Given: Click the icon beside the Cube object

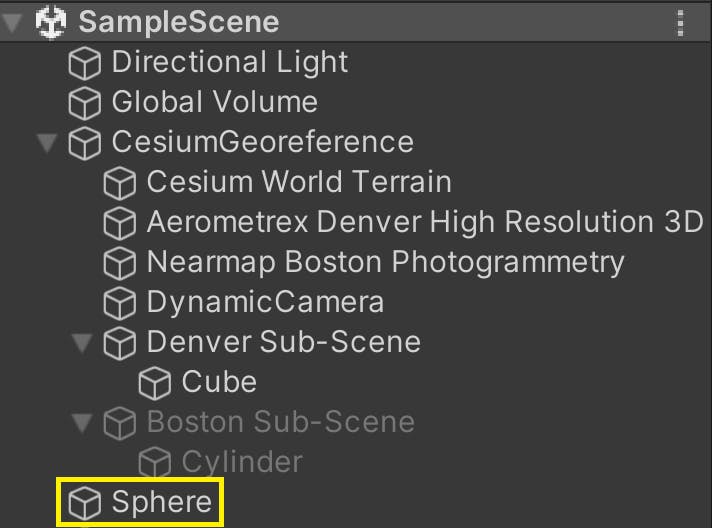Looking at the screenshot, I should (x=155, y=382).
